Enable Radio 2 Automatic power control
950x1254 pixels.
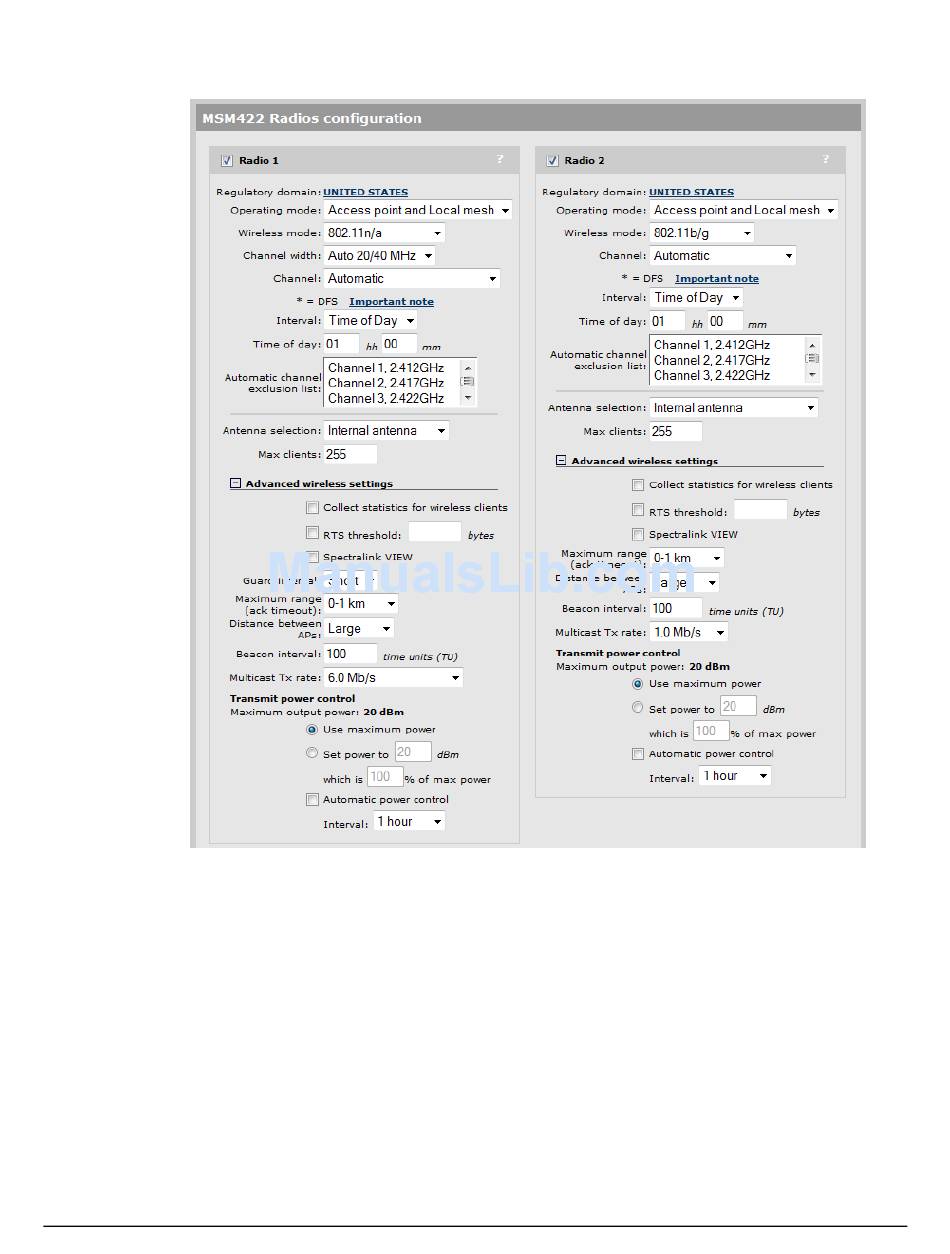pyautogui.click(x=638, y=753)
